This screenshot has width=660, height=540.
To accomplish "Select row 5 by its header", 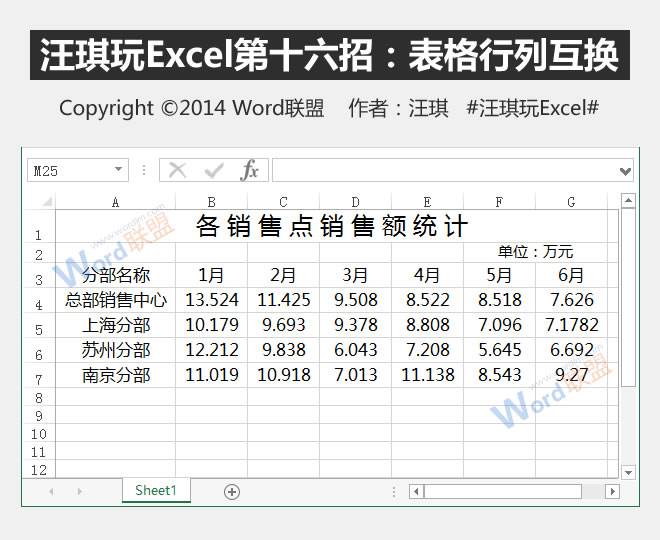I will coord(38,327).
